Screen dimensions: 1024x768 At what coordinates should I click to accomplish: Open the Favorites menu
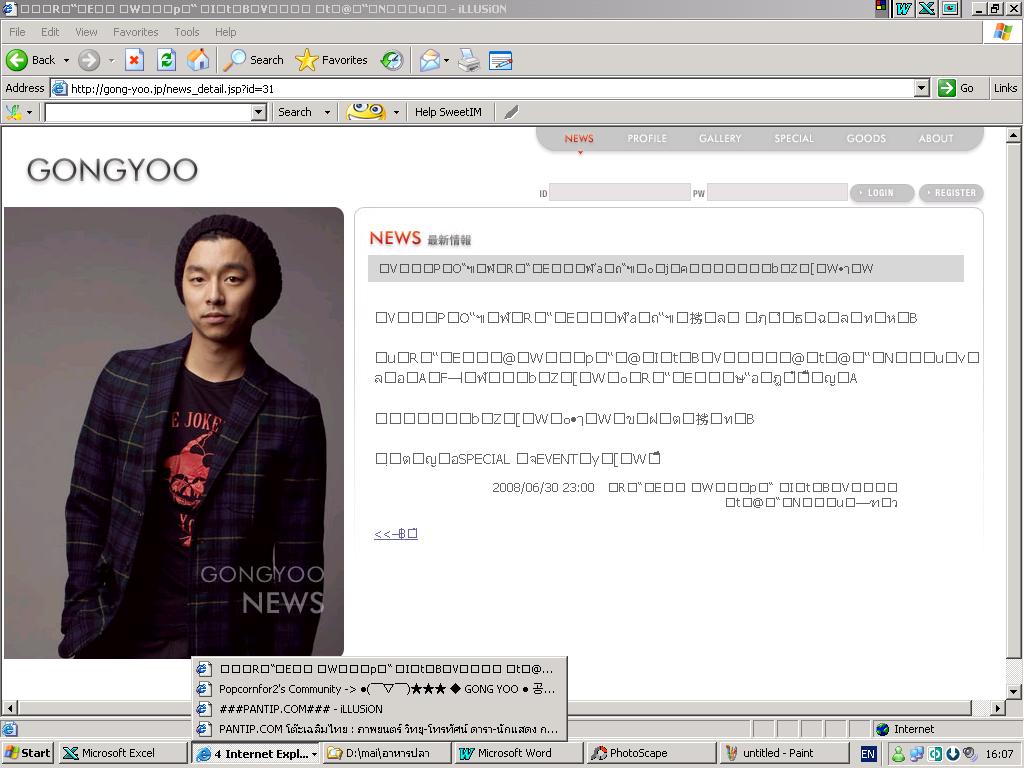coord(135,32)
